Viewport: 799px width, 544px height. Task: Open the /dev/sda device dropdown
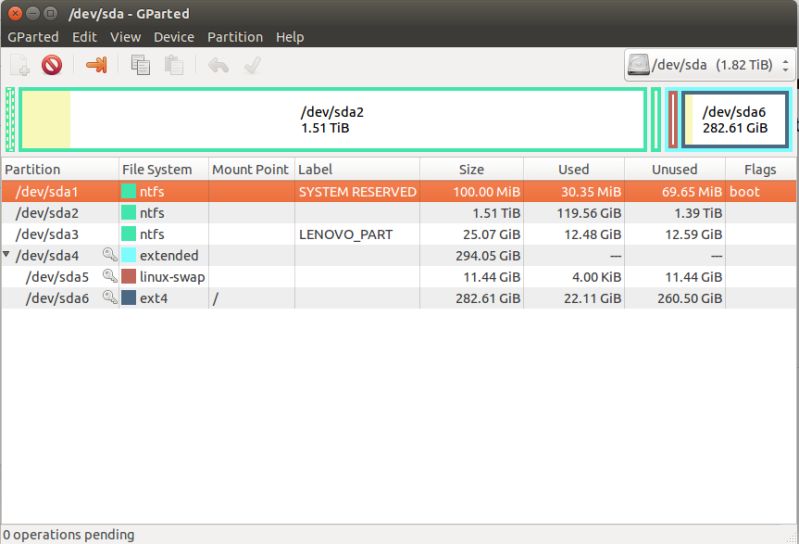pos(709,65)
